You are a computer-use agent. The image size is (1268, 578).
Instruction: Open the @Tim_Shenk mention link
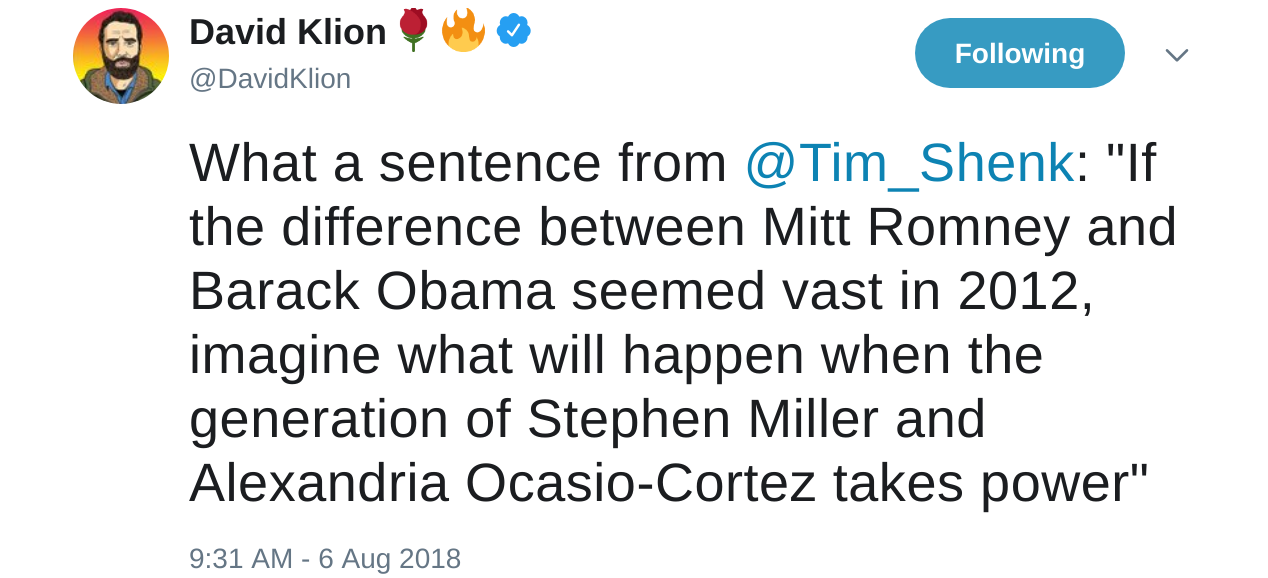(x=908, y=163)
